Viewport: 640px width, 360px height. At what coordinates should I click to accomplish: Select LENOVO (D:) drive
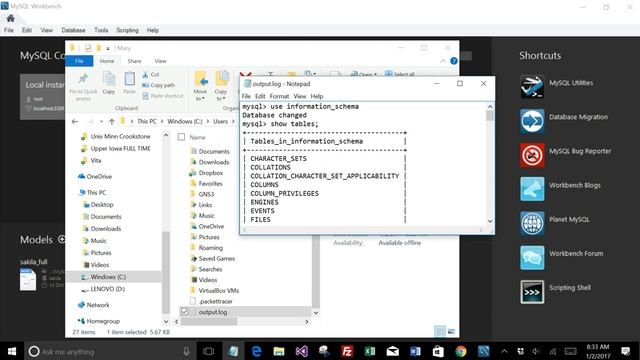click(107, 289)
